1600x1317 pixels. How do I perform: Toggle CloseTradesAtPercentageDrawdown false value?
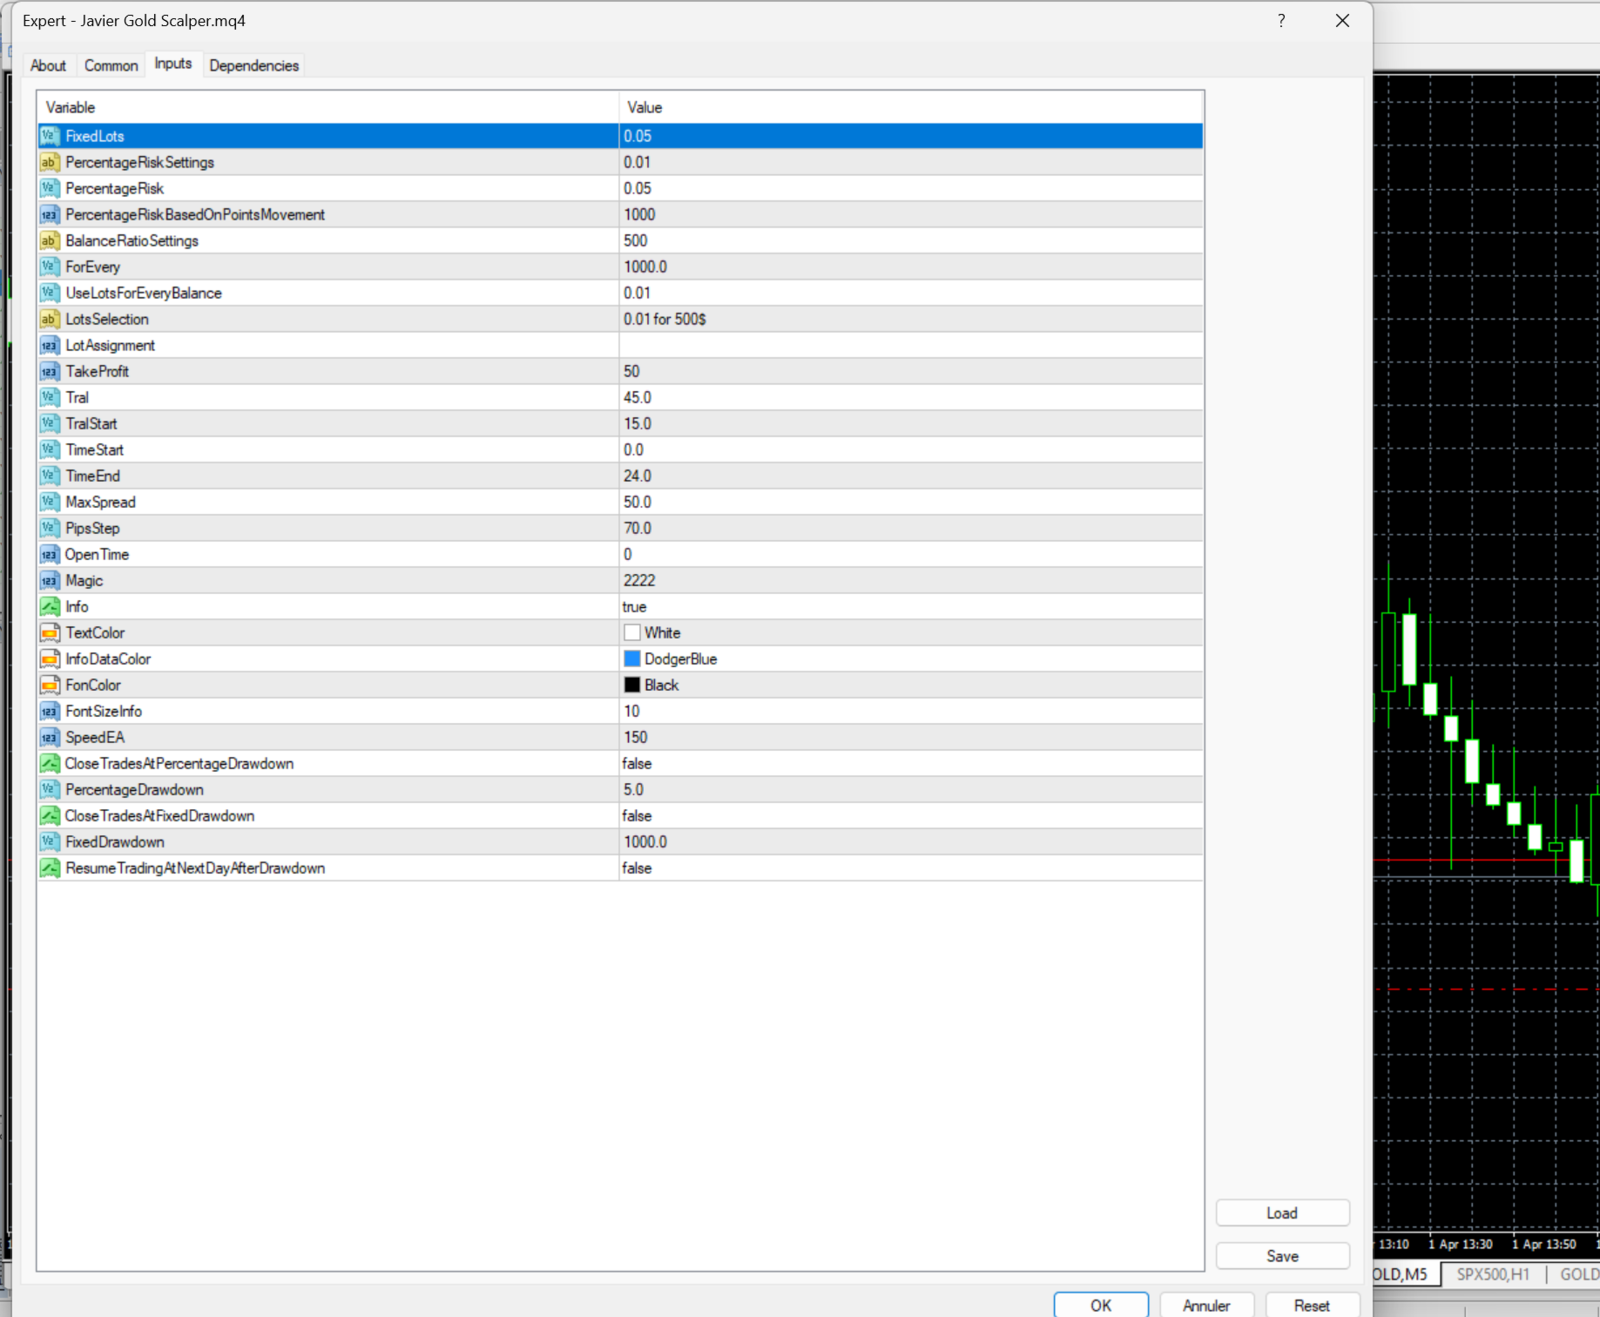pyautogui.click(x=911, y=763)
